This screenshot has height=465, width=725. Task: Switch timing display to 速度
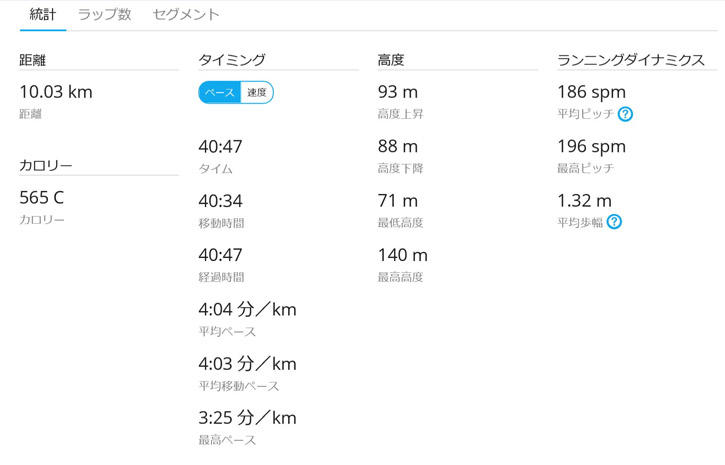pos(257,93)
